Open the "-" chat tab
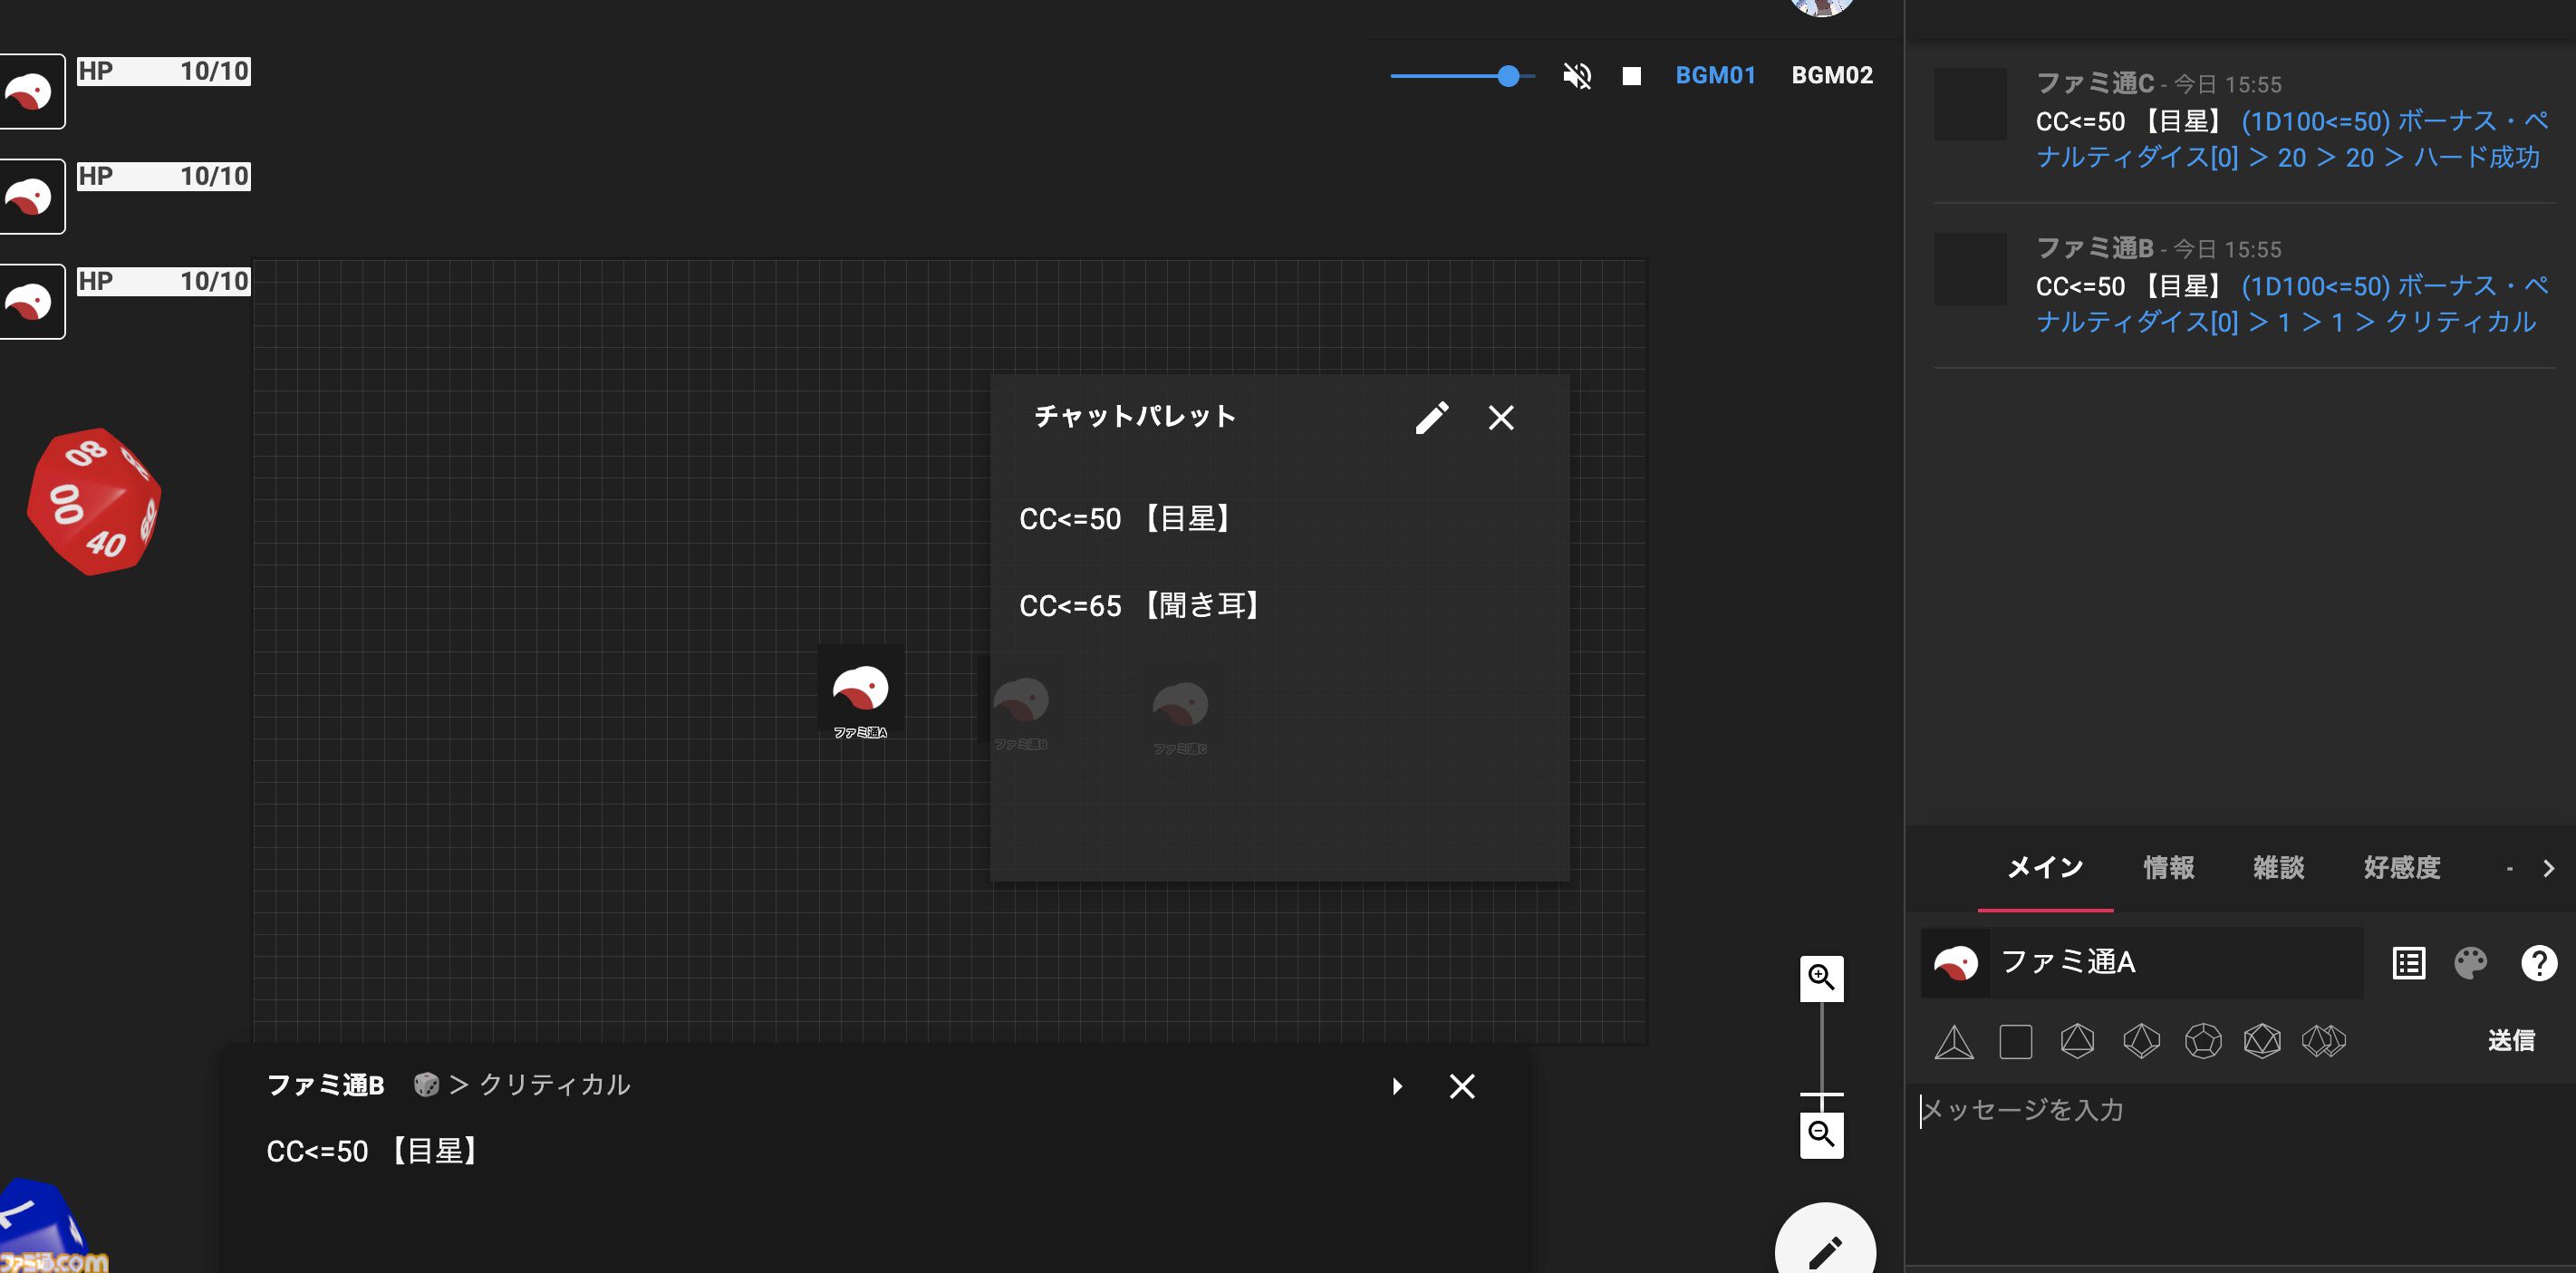This screenshot has height=1273, width=2576. point(2508,868)
